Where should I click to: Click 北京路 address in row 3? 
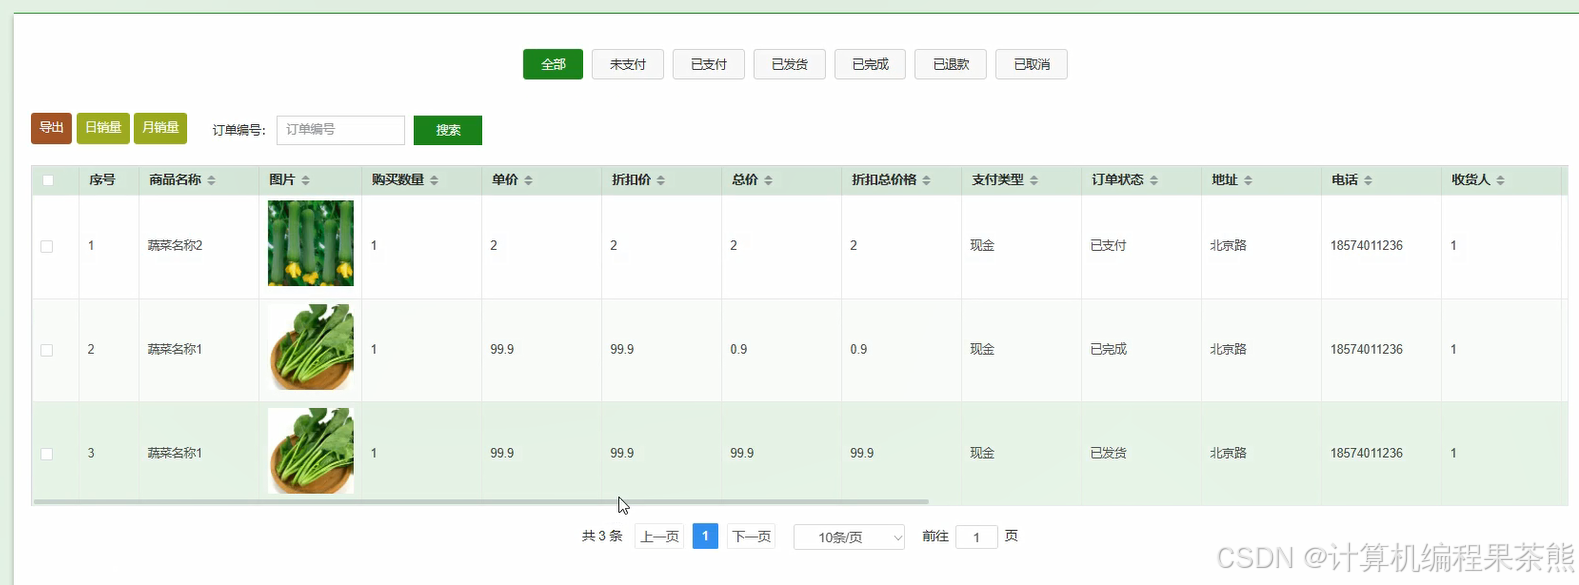click(1228, 454)
